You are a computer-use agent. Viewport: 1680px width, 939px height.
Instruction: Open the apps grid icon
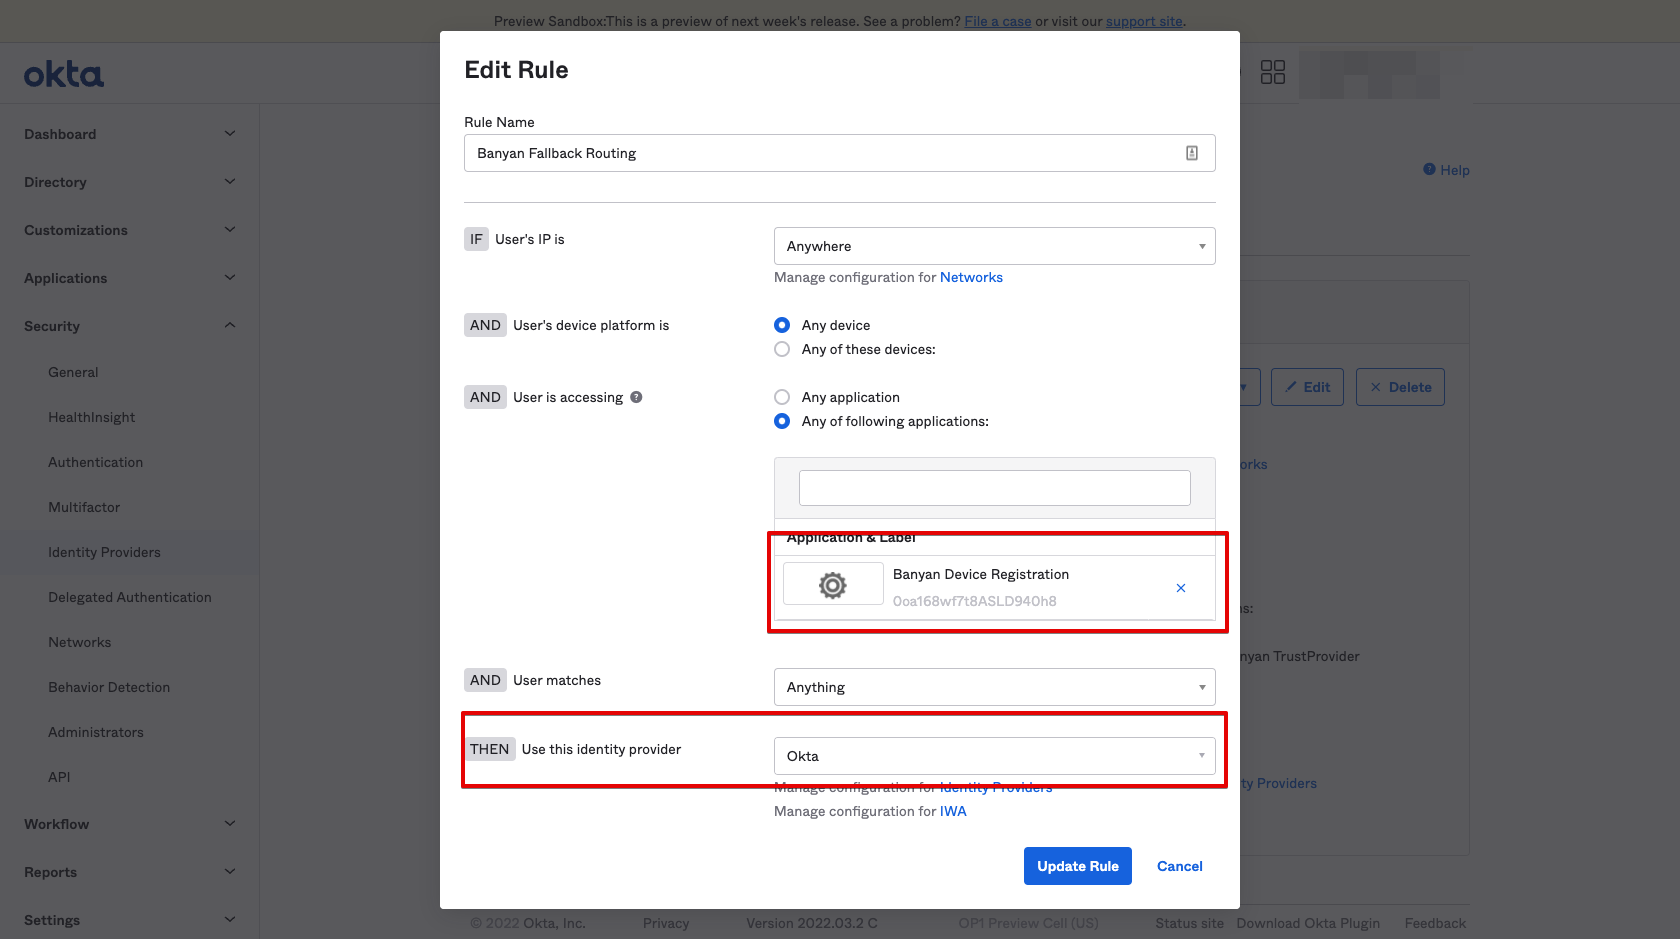pos(1272,72)
